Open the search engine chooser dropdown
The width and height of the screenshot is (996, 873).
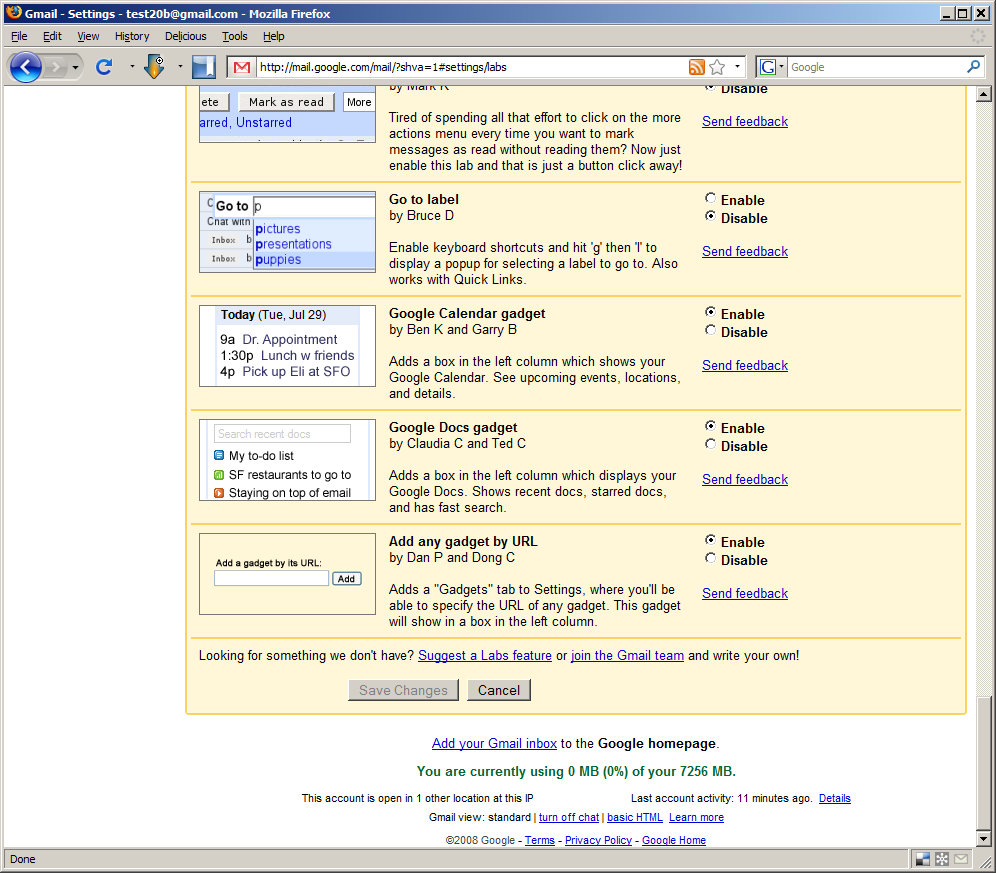(x=781, y=67)
